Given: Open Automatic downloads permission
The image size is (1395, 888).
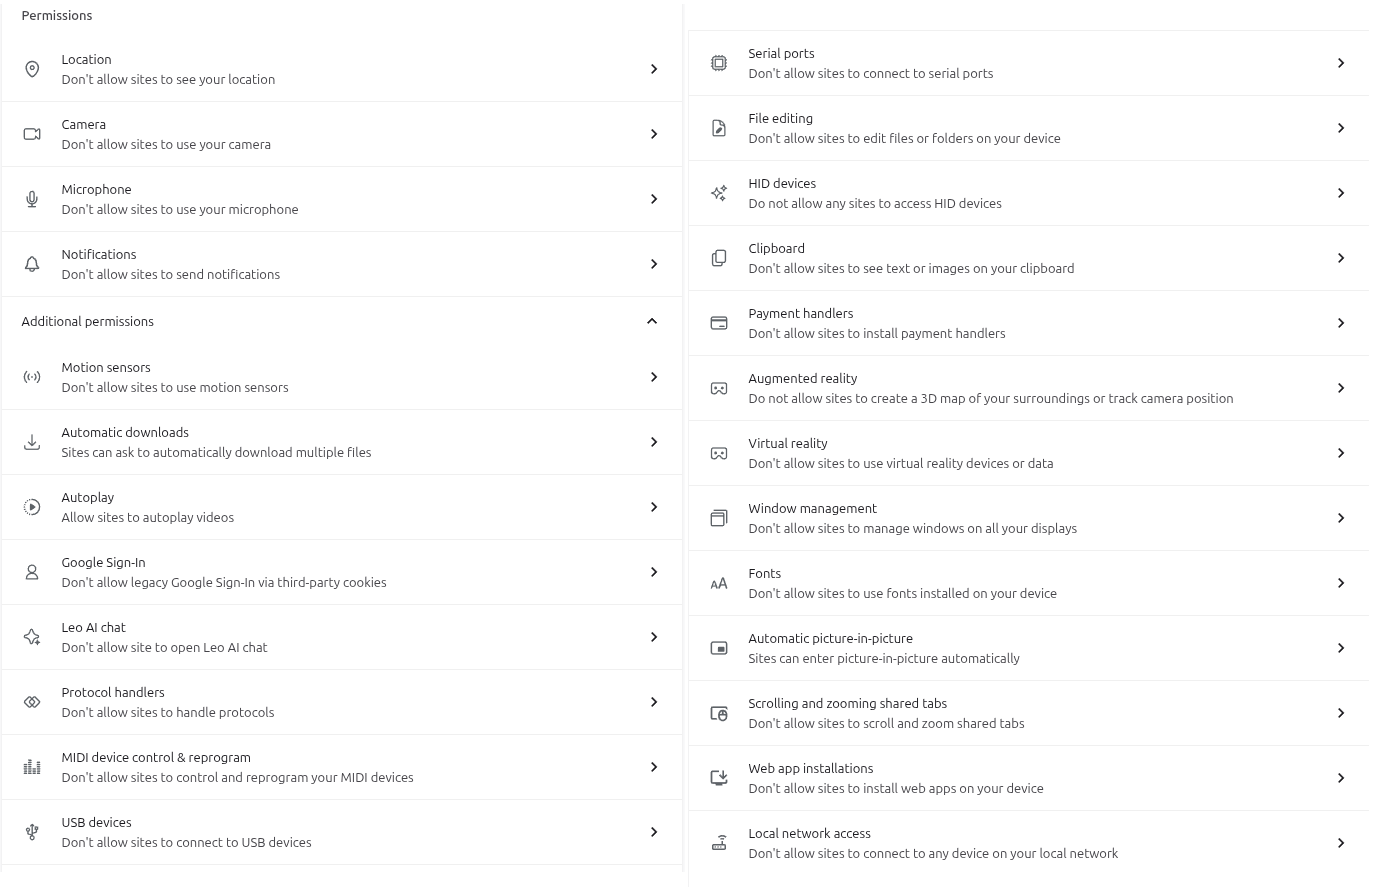Looking at the screenshot, I should 340,442.
